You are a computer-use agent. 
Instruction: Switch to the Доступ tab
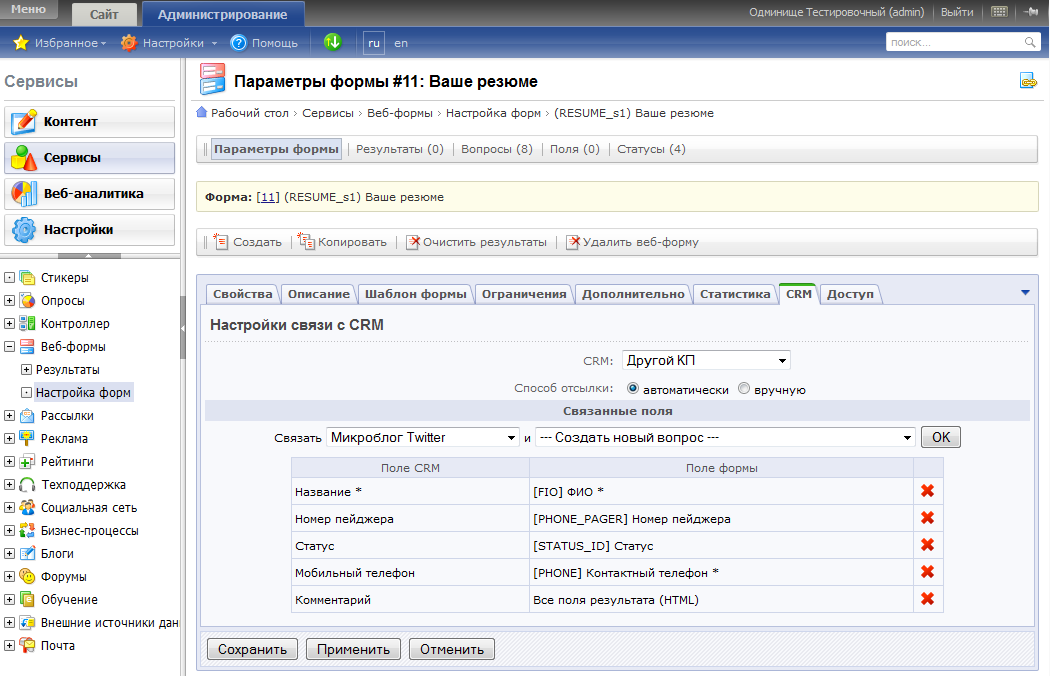point(850,294)
